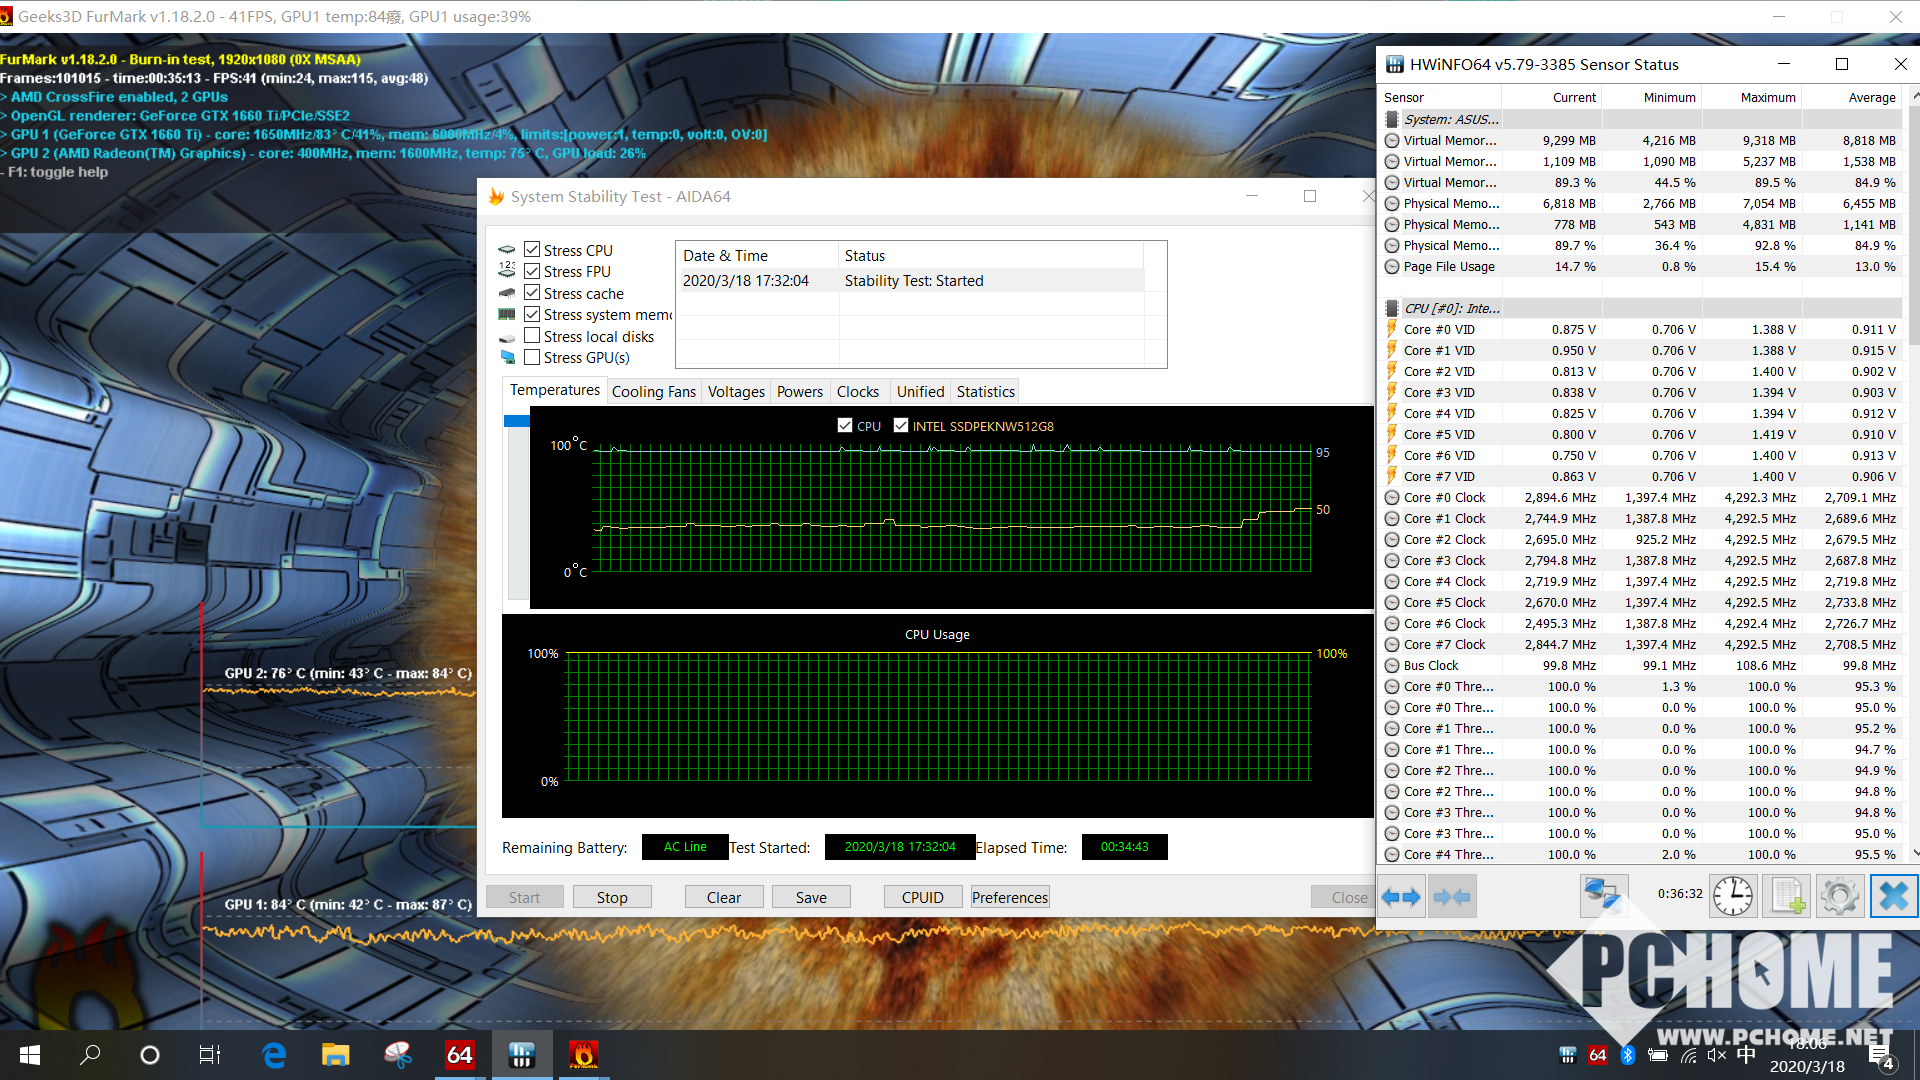Select Temperatures tab in AIDA64
Image resolution: width=1920 pixels, height=1080 pixels.
(x=555, y=391)
